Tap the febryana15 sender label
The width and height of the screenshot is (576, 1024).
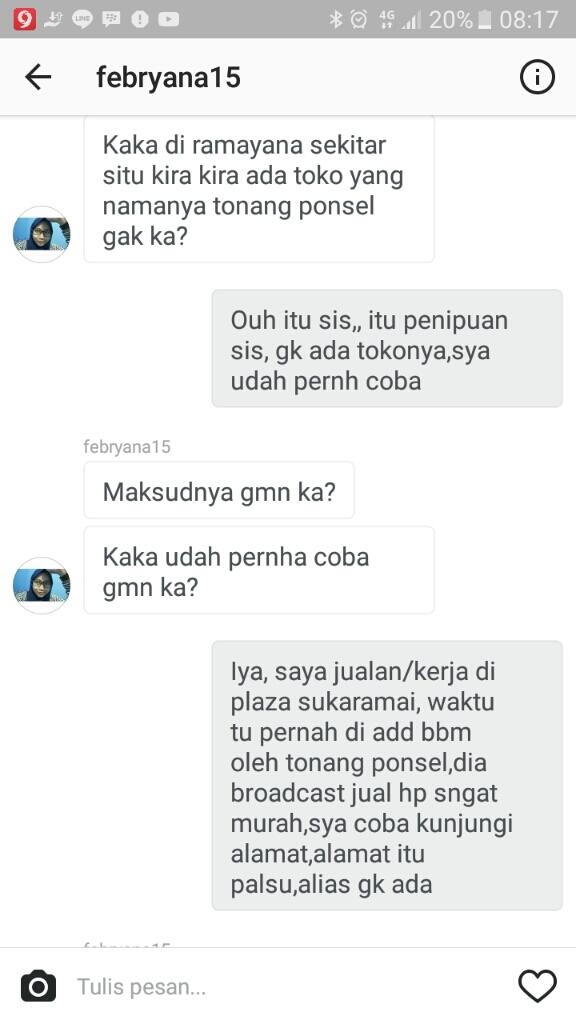tap(127, 447)
